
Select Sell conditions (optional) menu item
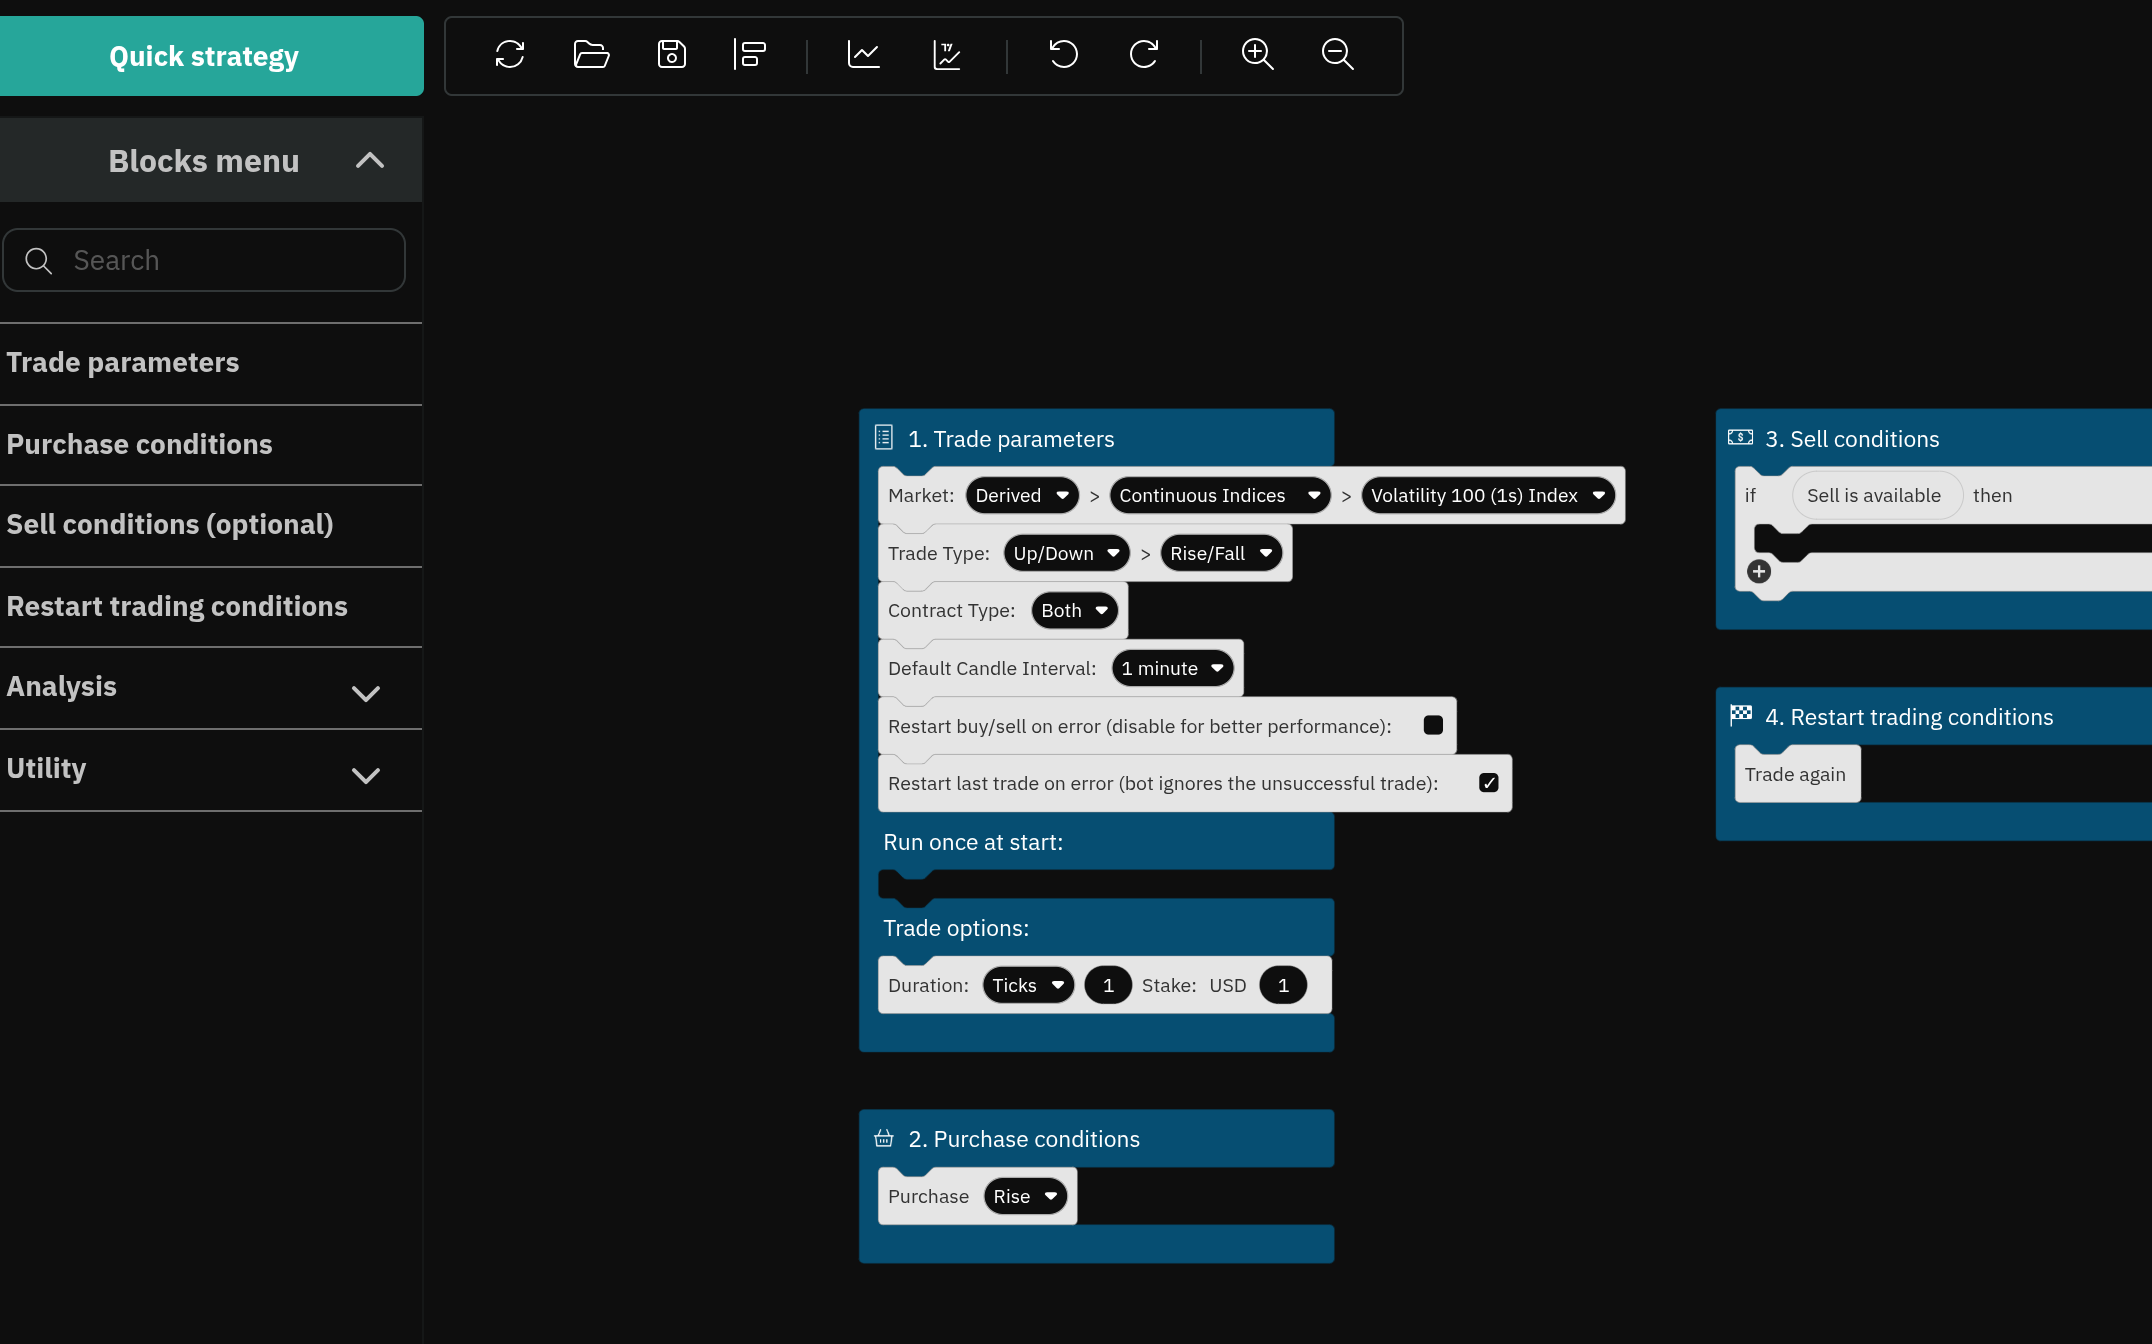[x=211, y=525]
